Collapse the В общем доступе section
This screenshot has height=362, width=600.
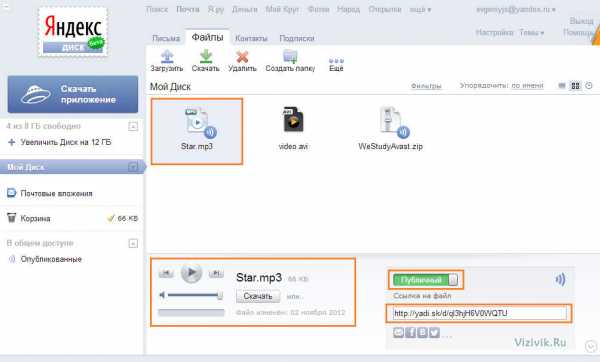[x=133, y=243]
